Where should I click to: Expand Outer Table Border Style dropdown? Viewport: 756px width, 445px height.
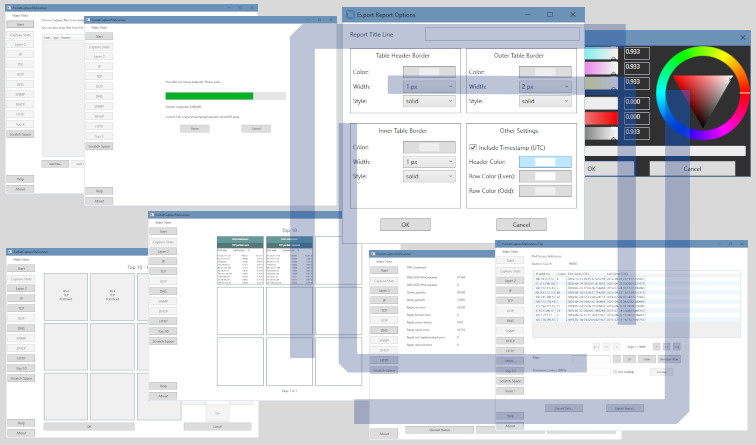(x=545, y=101)
